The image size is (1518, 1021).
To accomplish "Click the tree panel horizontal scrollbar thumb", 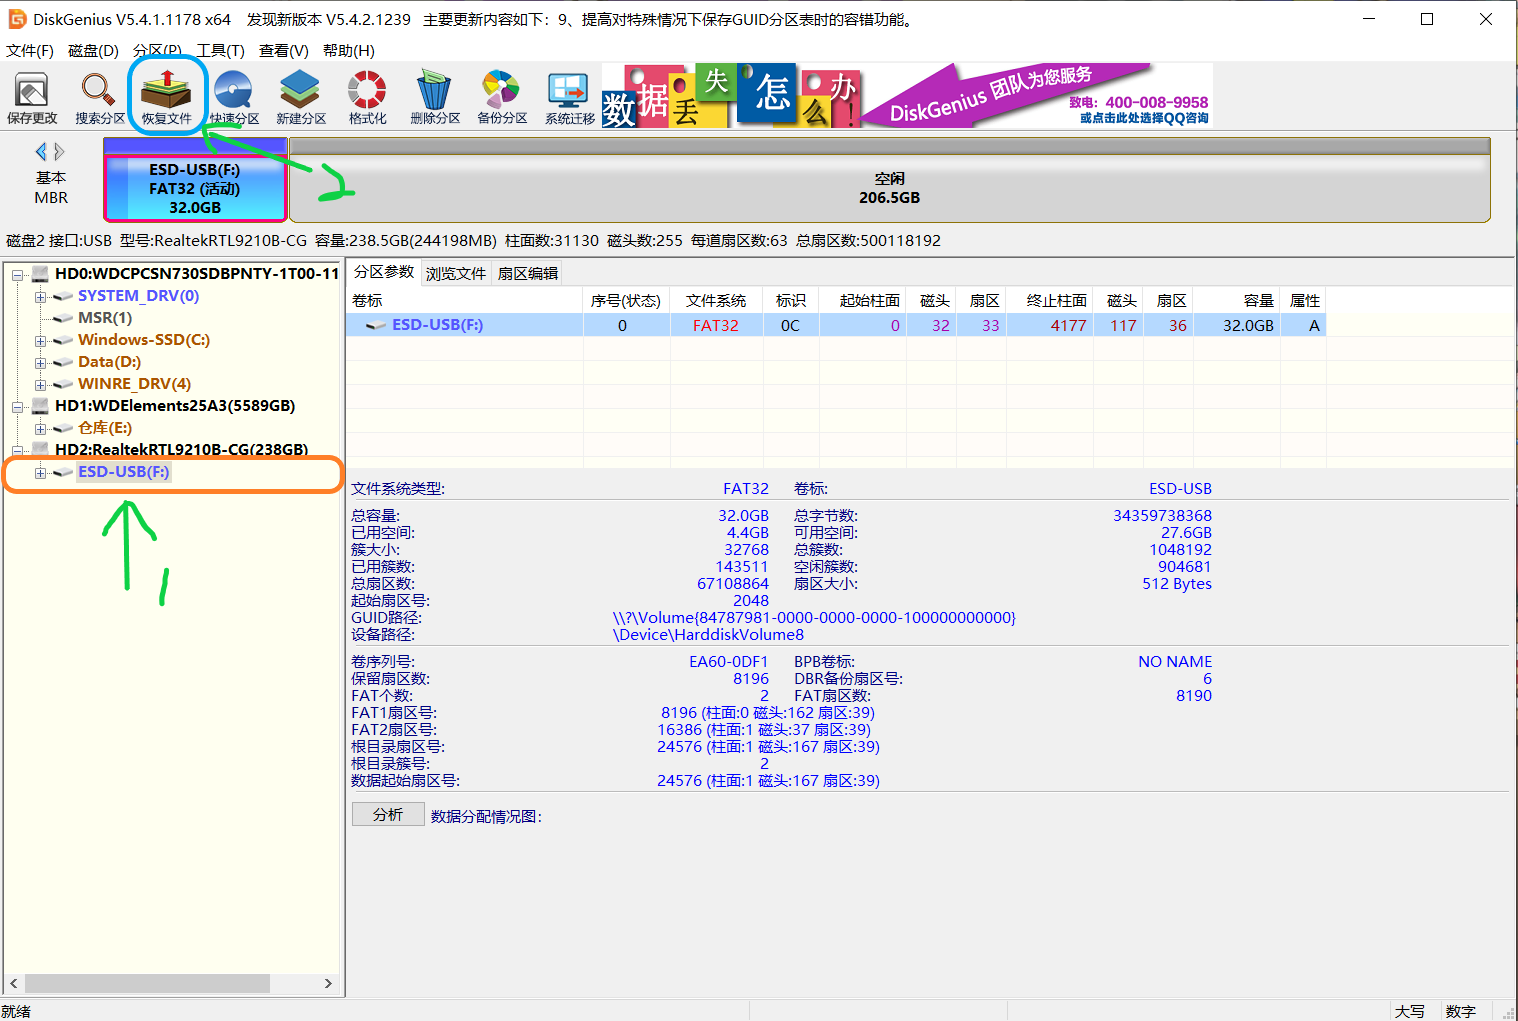I will 146,983.
